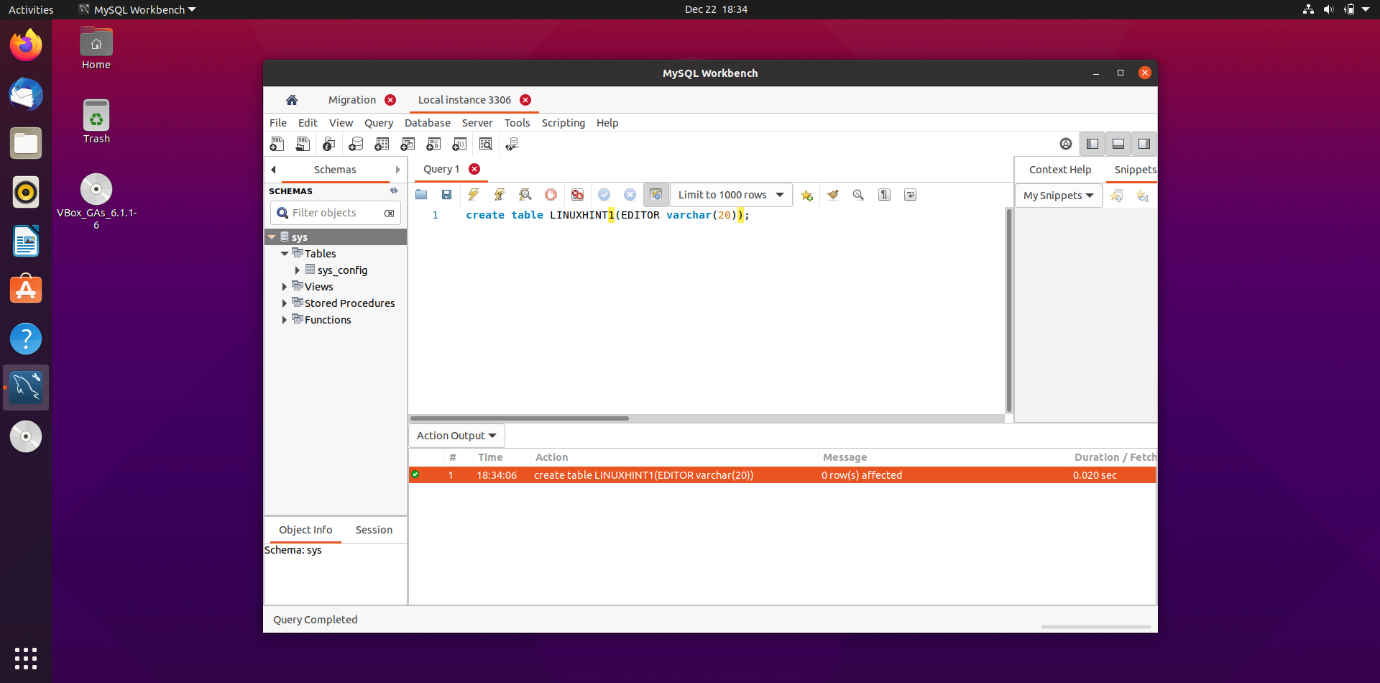Collapse the Tables tree node
This screenshot has height=683, width=1380.
284,253
